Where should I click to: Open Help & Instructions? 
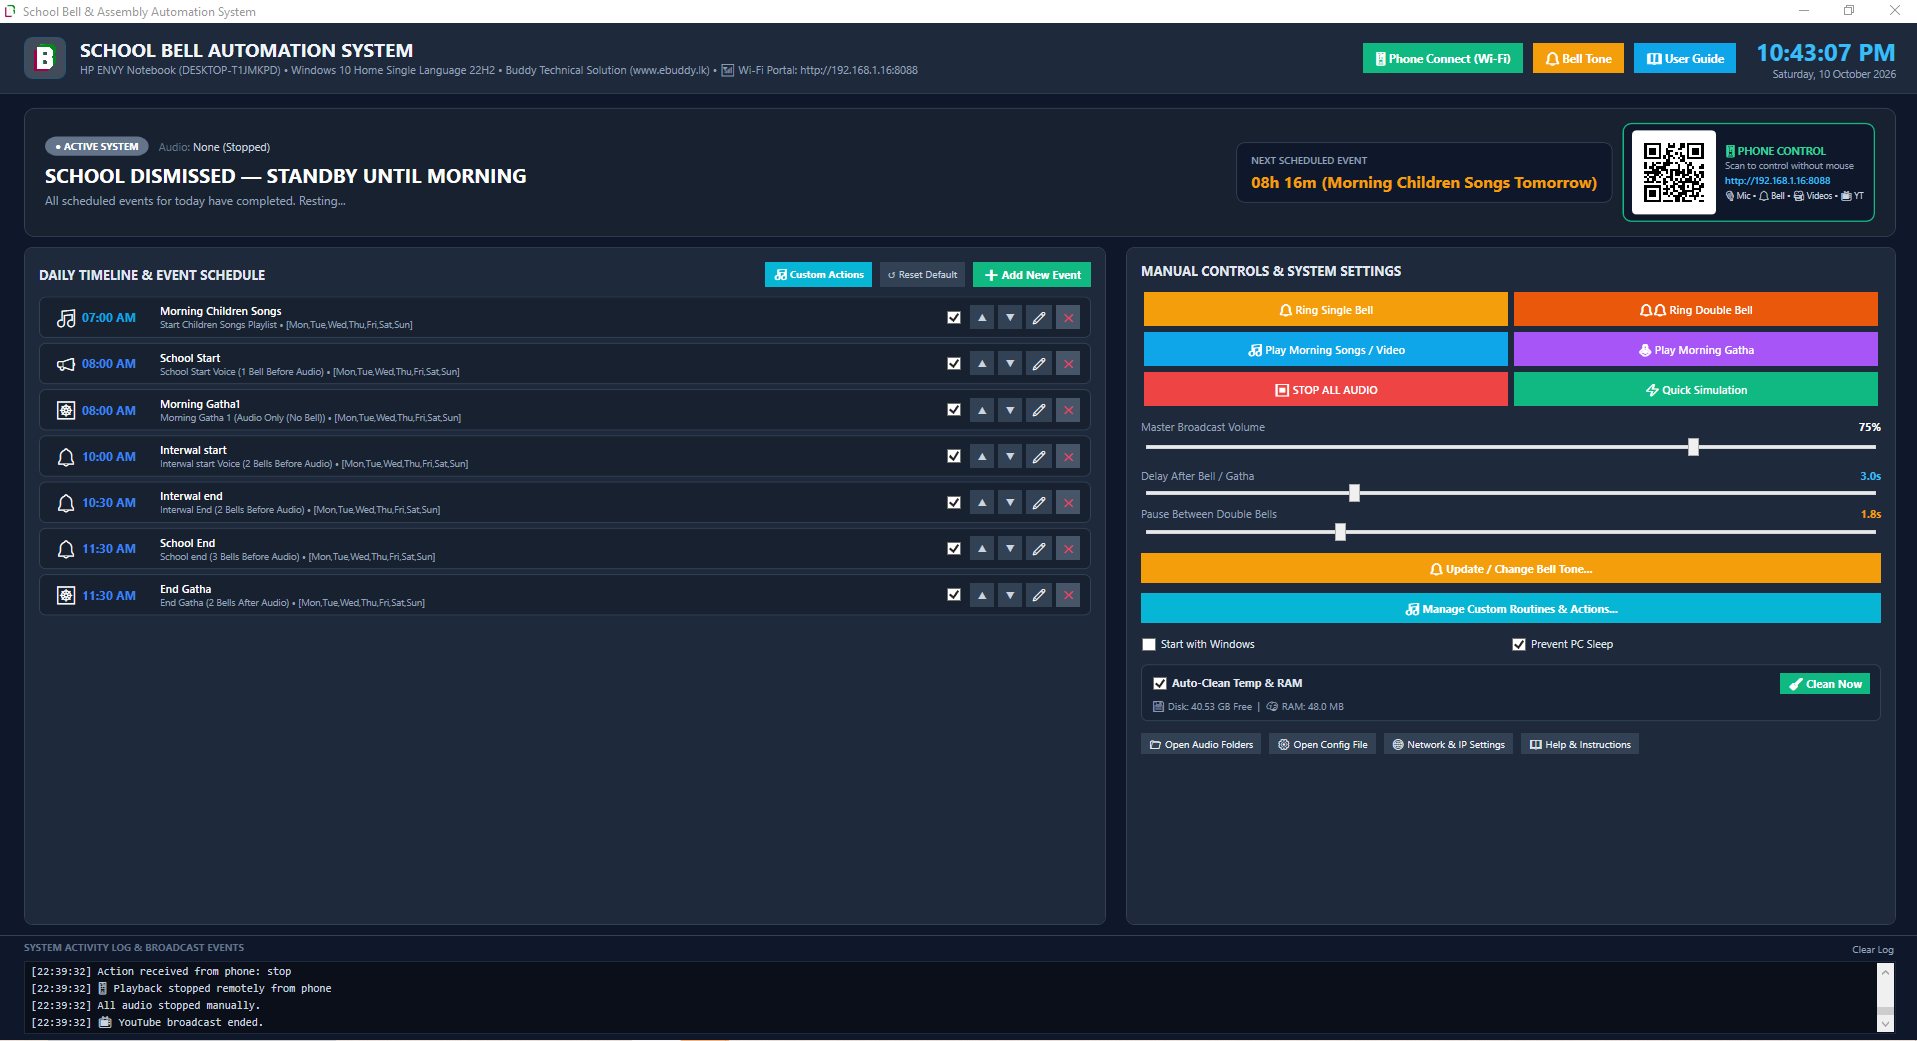point(1580,745)
